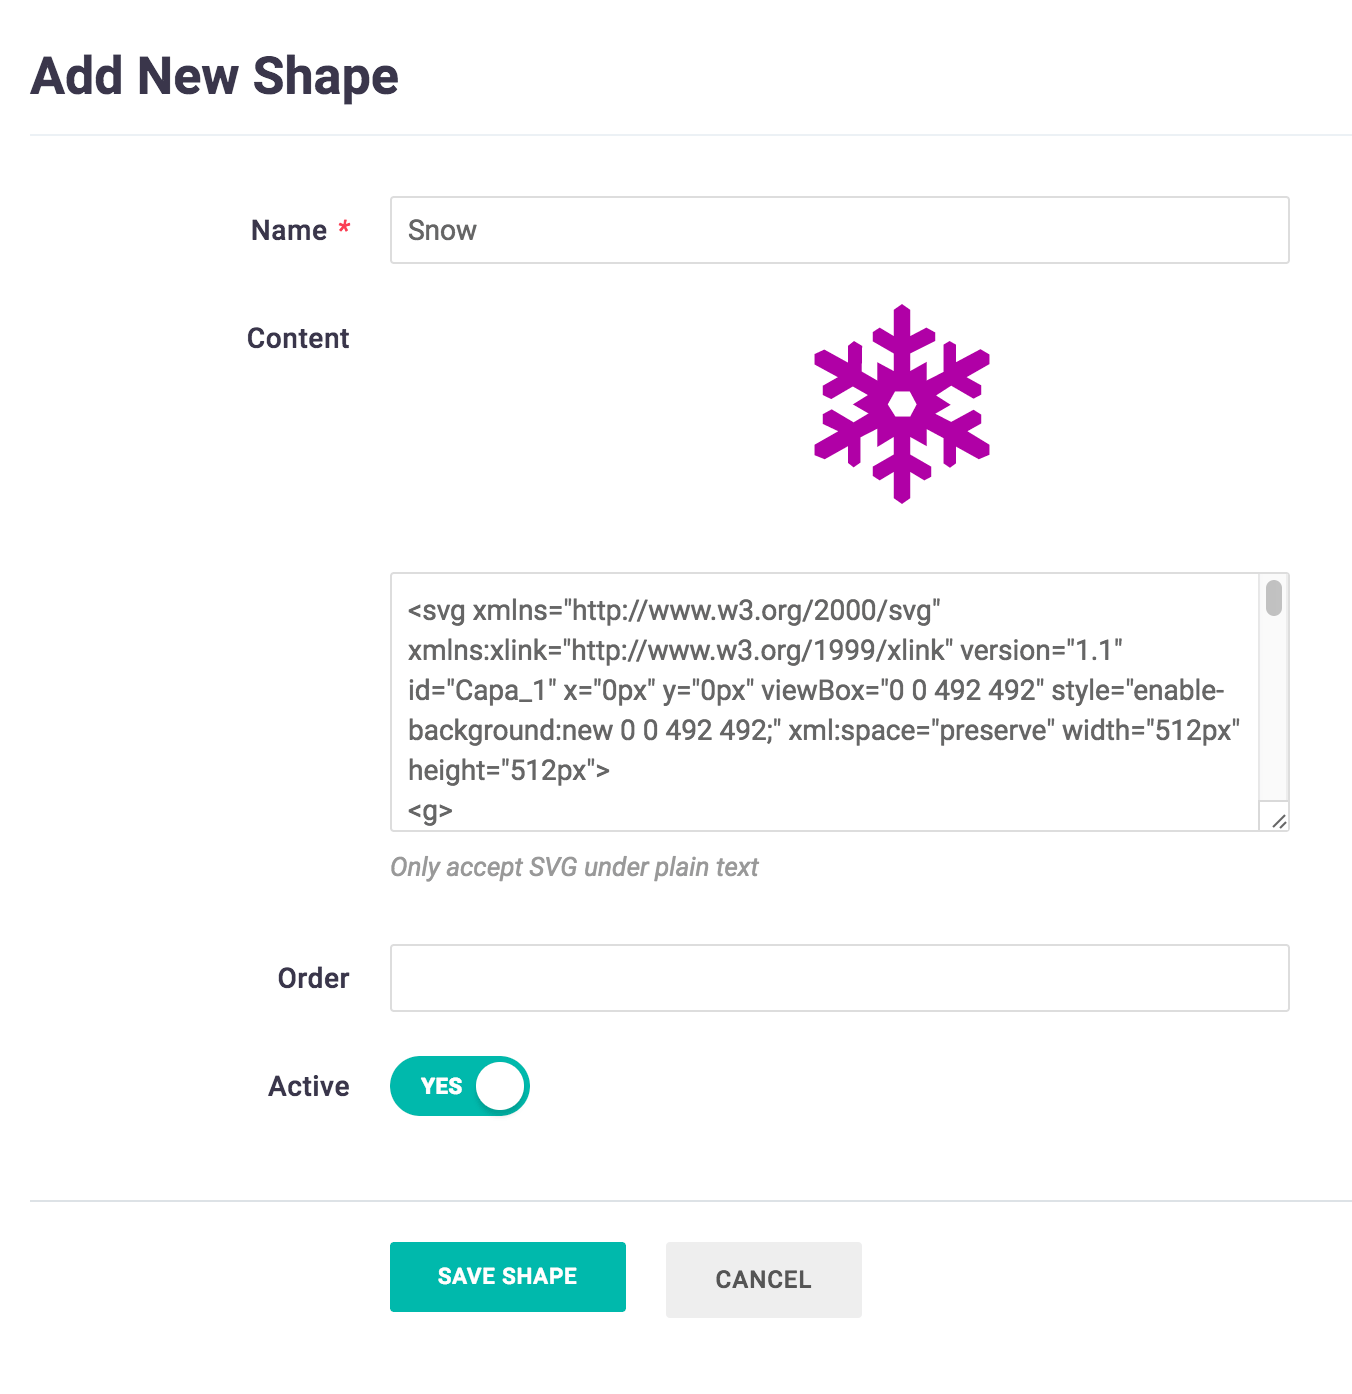Focus the Name input containing Snow
Viewport: 1352px width, 1394px height.
(839, 230)
